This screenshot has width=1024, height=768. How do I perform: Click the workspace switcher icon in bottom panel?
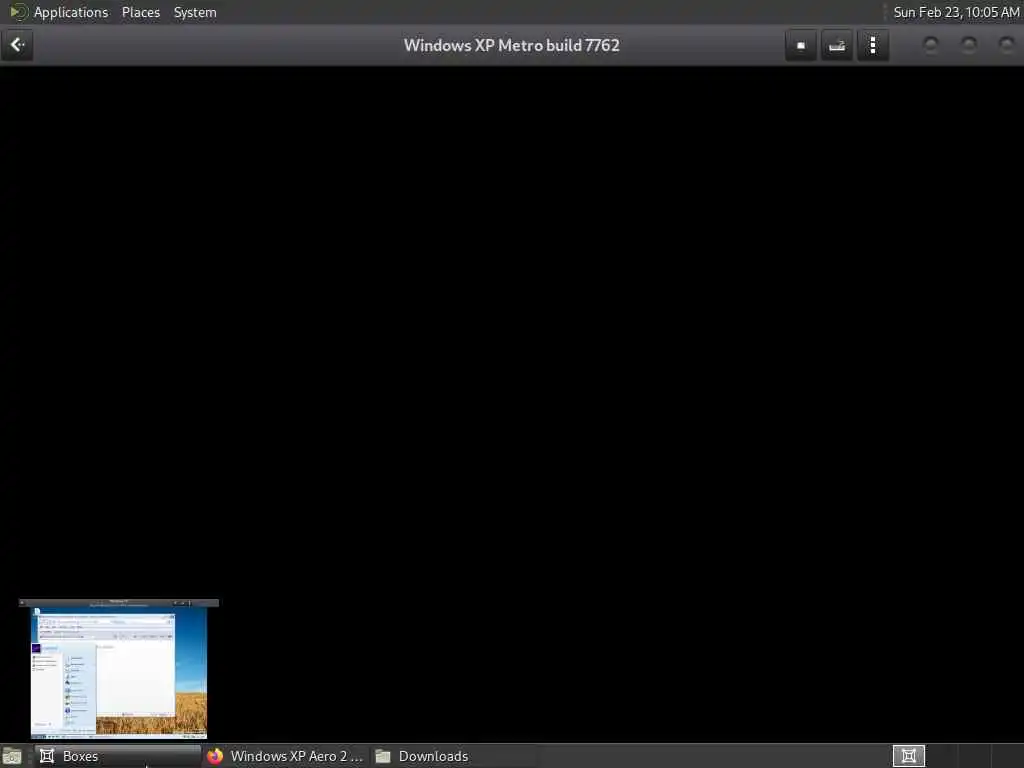[908, 756]
